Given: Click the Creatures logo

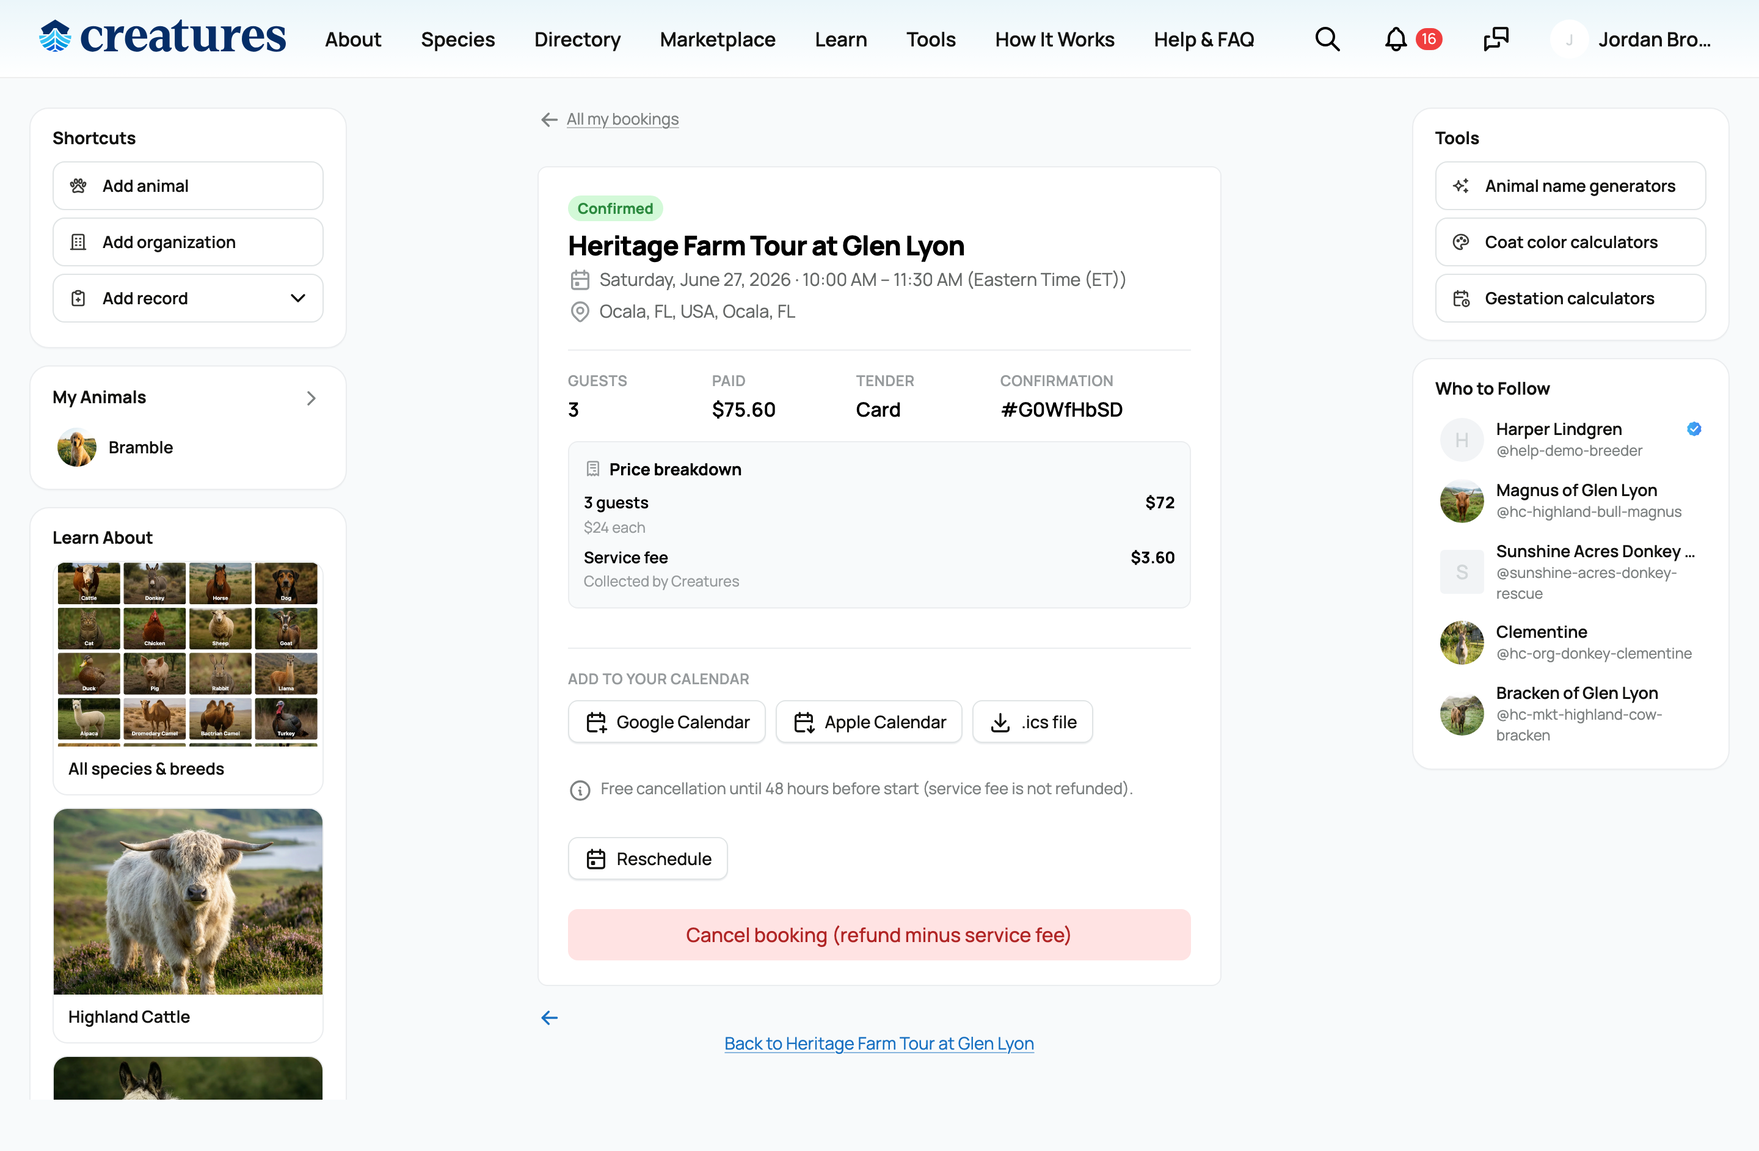Looking at the screenshot, I should 163,38.
